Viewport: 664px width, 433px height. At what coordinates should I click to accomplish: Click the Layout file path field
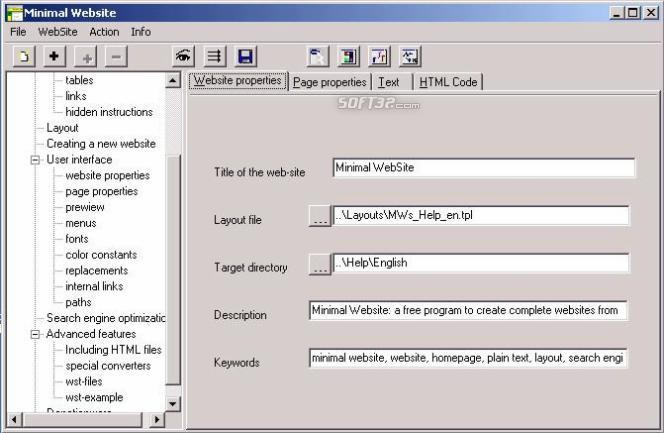(481, 215)
